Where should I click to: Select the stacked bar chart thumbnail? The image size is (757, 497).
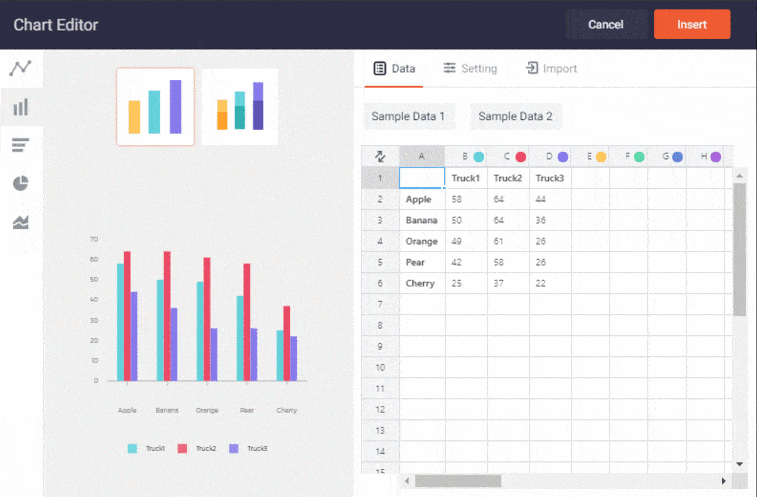(x=240, y=107)
